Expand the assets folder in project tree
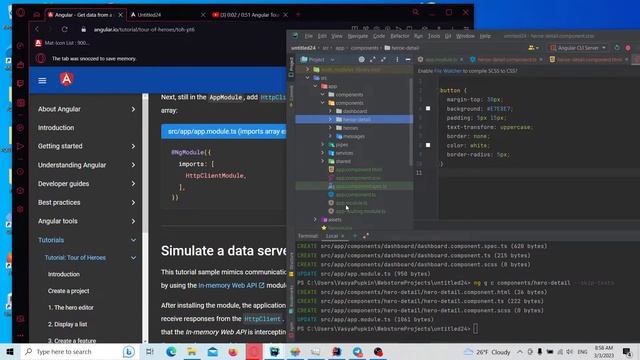Viewport: 640px width, 360px height. click(x=315, y=220)
